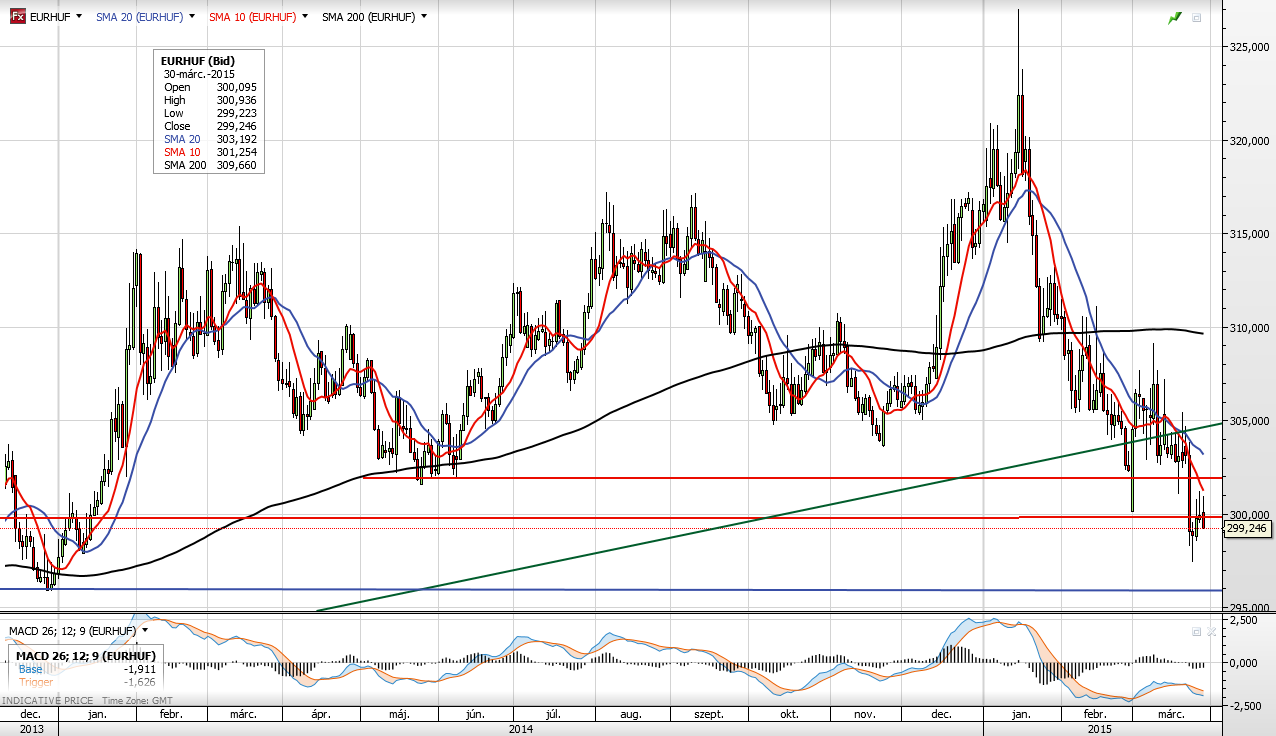The height and width of the screenshot is (736, 1276).
Task: Open the SMA 200 (EURHUF) dropdown
Action: click(424, 17)
